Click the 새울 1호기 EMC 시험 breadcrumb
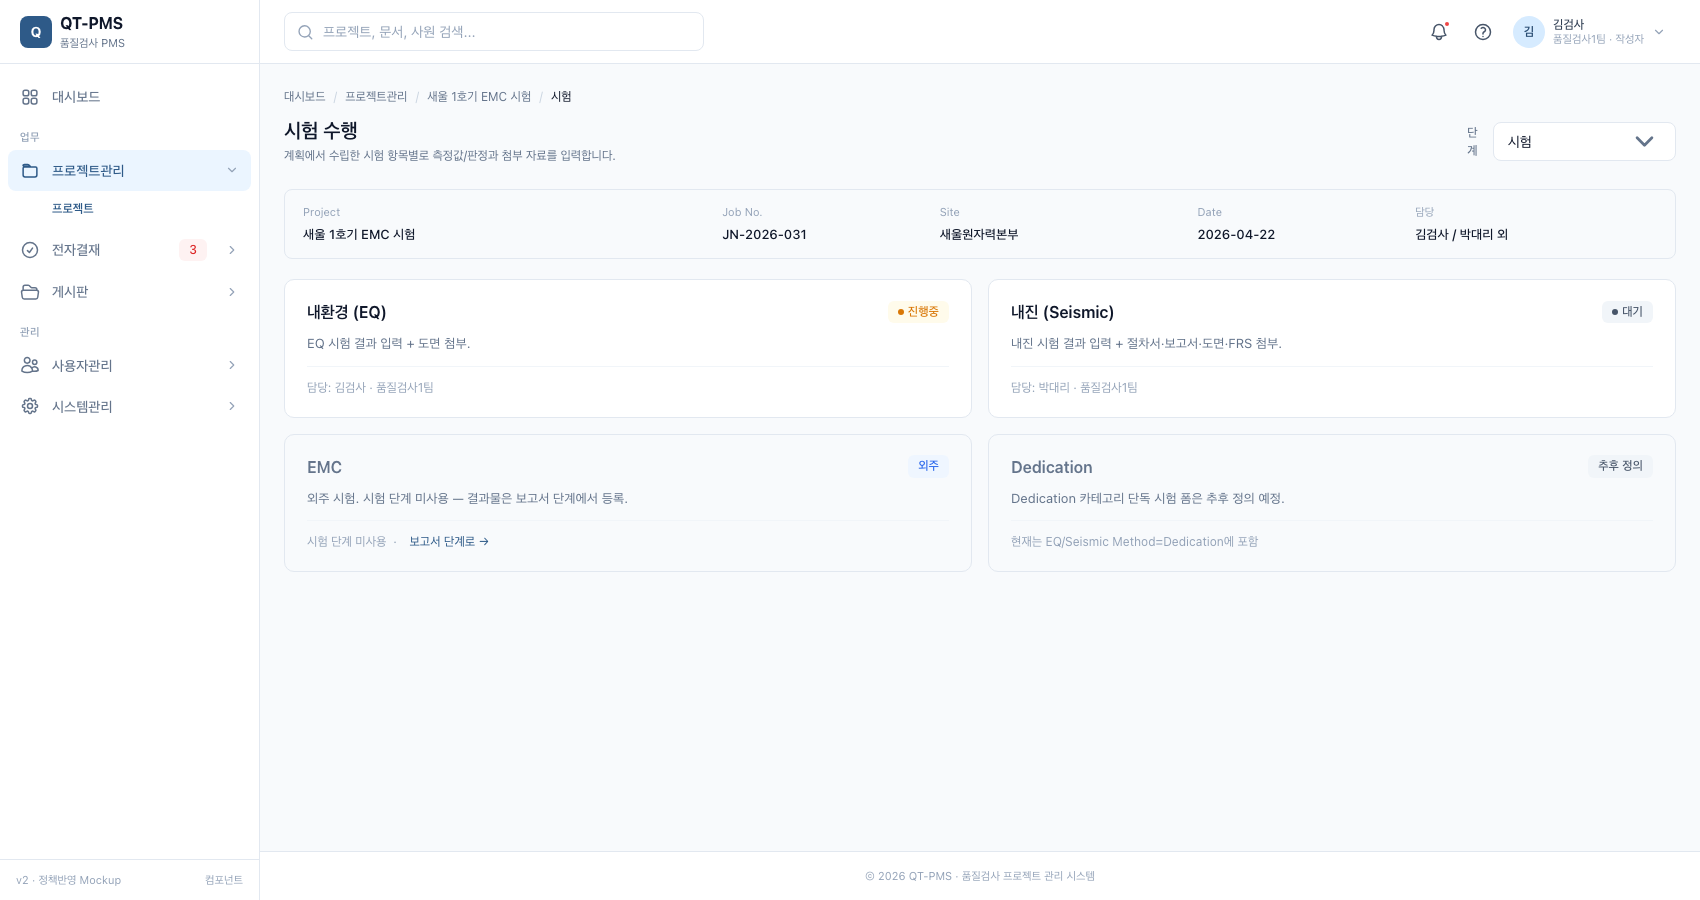The height and width of the screenshot is (900, 1700). point(479,96)
